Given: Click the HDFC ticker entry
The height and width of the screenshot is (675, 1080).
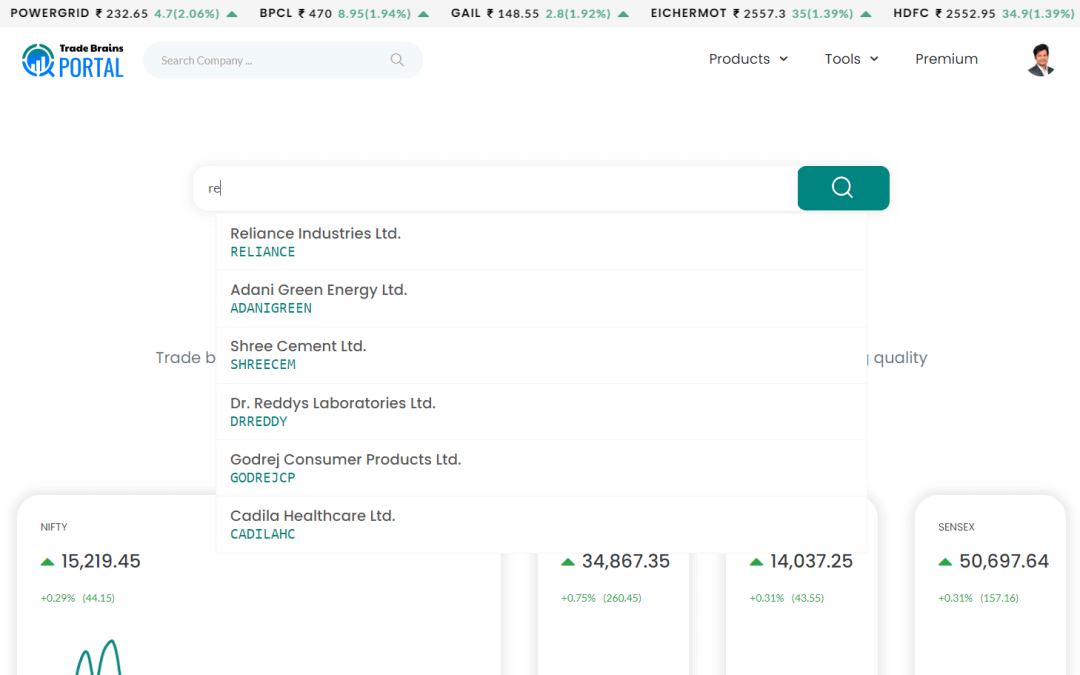Looking at the screenshot, I should tap(984, 14).
